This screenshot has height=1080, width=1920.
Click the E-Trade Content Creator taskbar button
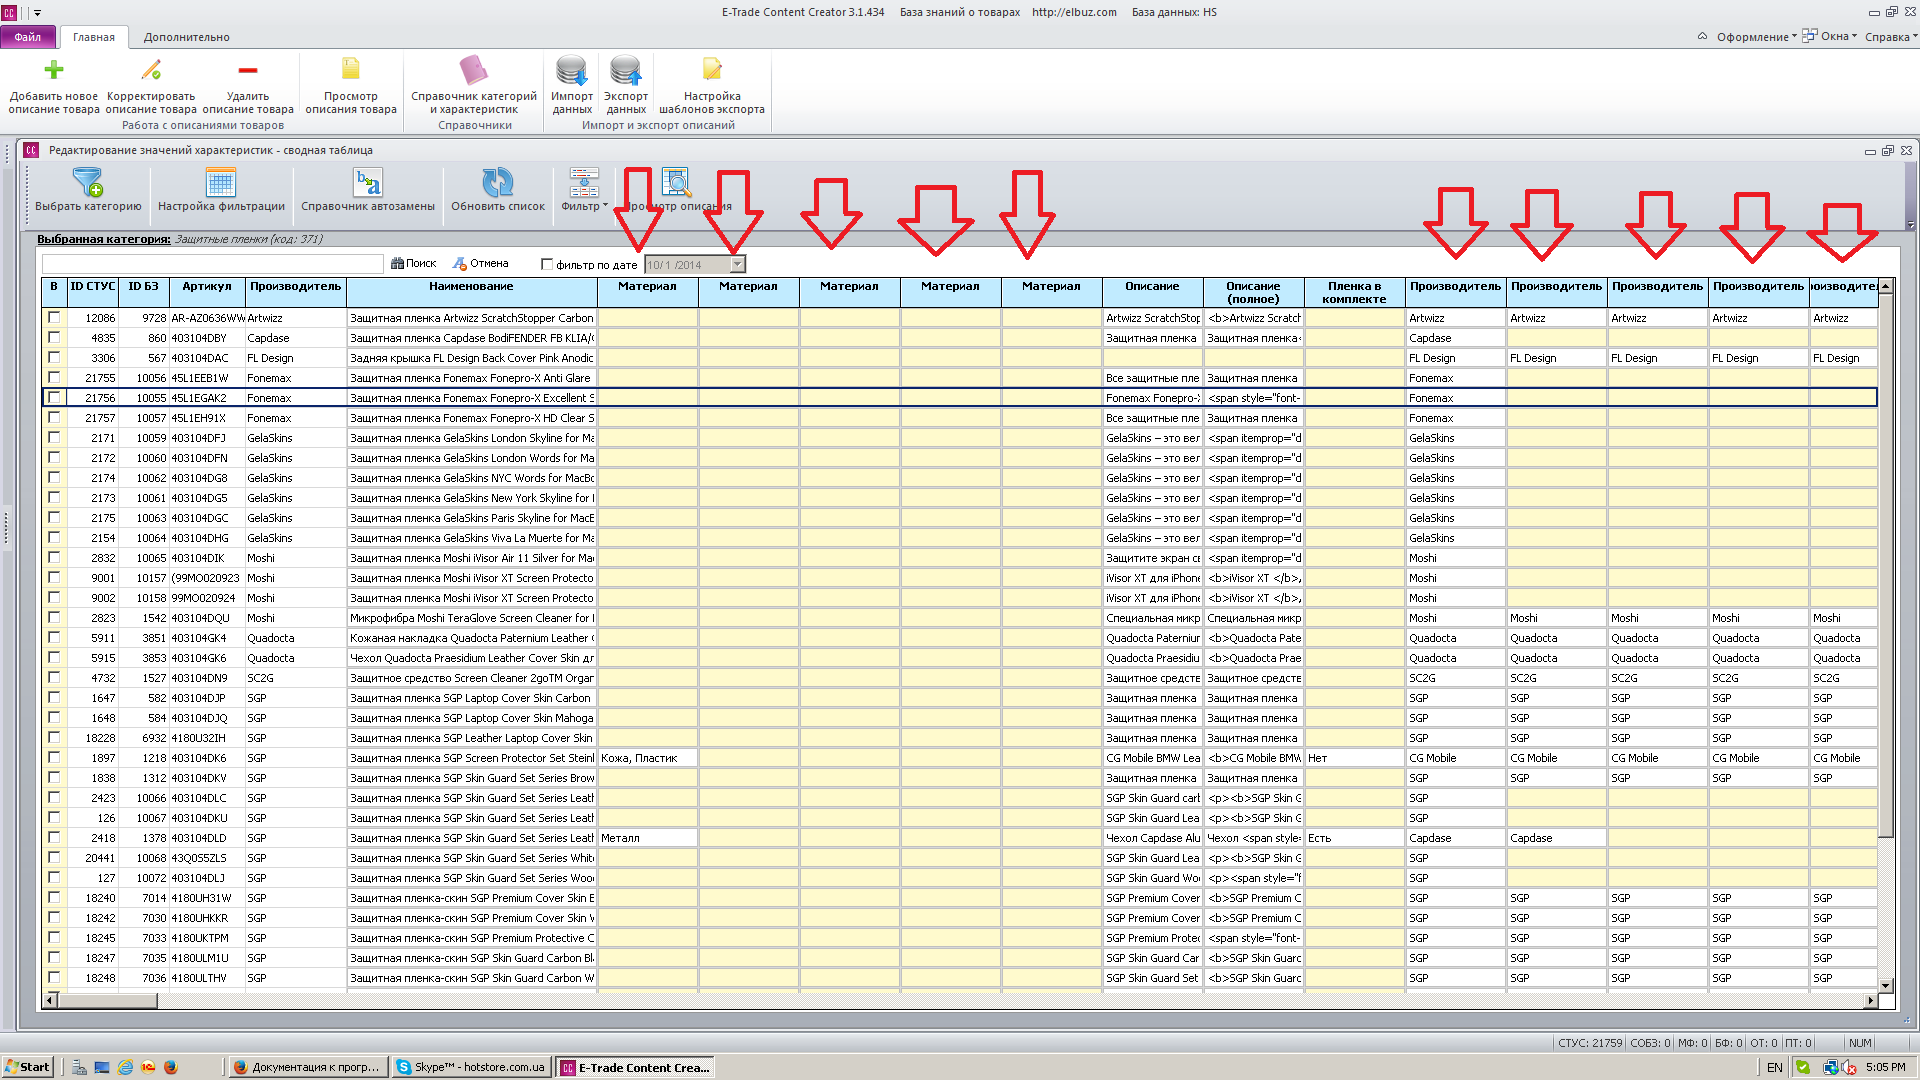tap(635, 1067)
